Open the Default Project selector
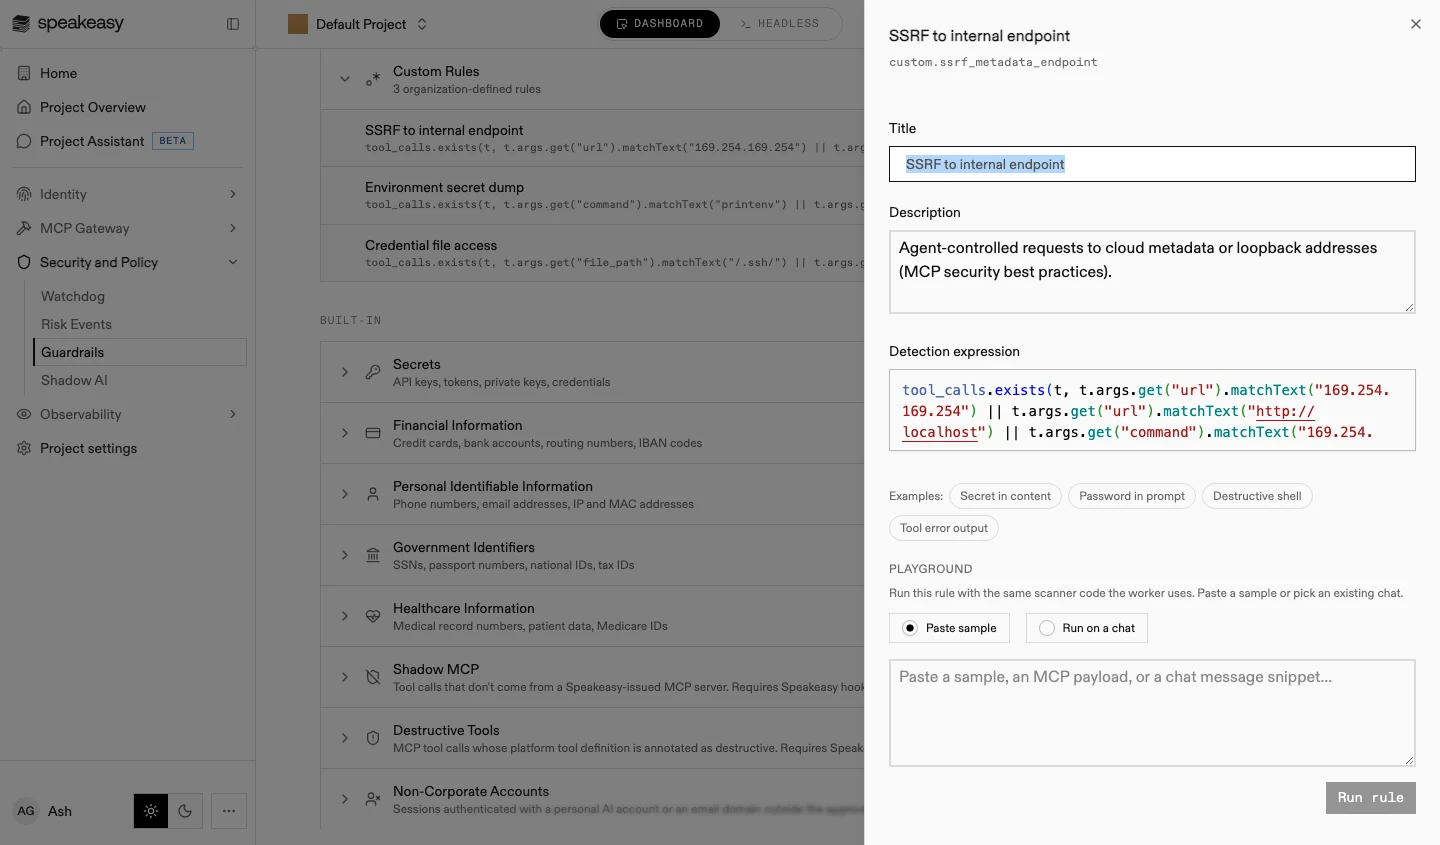Image resolution: width=1440 pixels, height=845 pixels. pos(358,24)
